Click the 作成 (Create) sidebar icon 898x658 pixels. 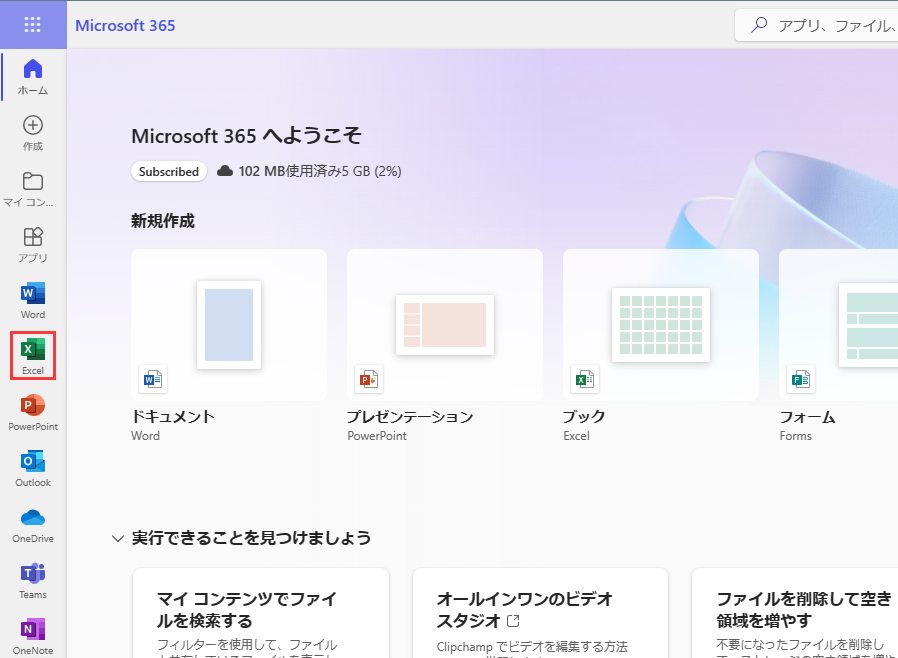33,131
